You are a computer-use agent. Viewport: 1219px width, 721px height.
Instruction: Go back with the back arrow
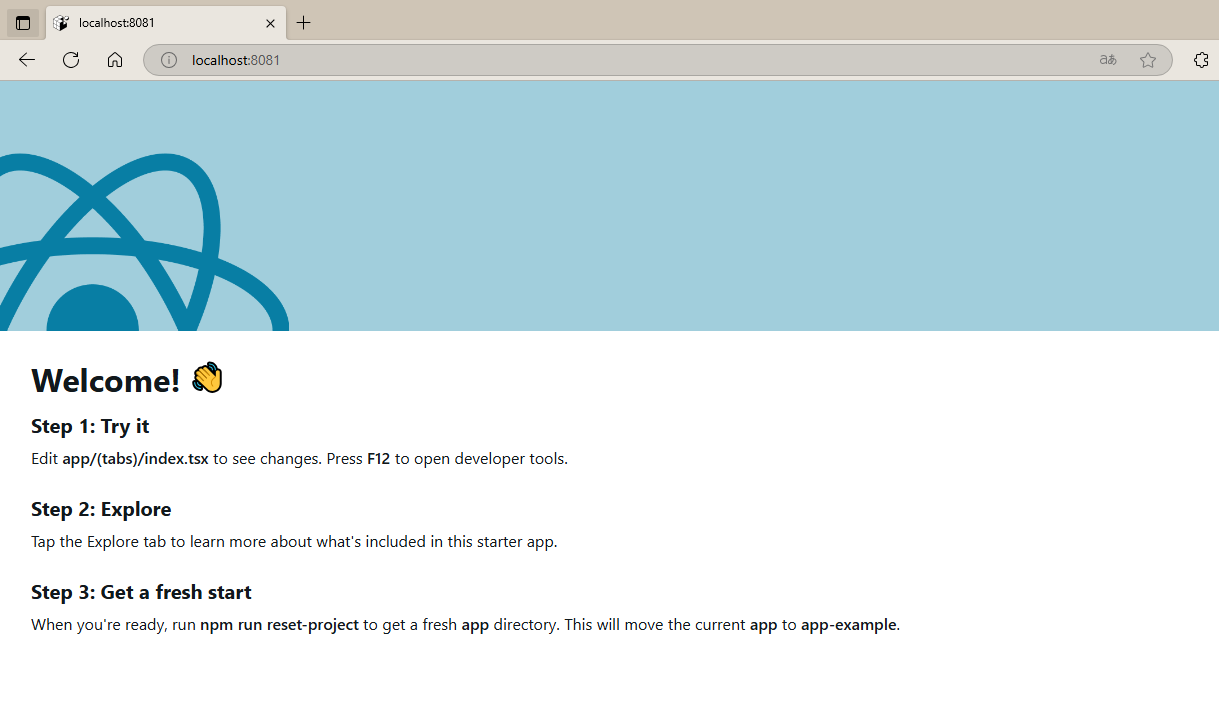point(27,60)
